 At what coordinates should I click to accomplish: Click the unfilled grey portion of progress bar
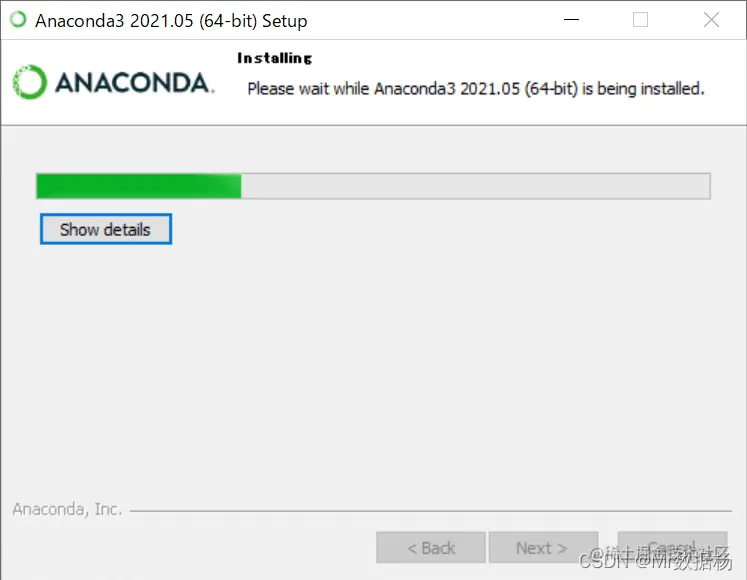pyautogui.click(x=475, y=186)
